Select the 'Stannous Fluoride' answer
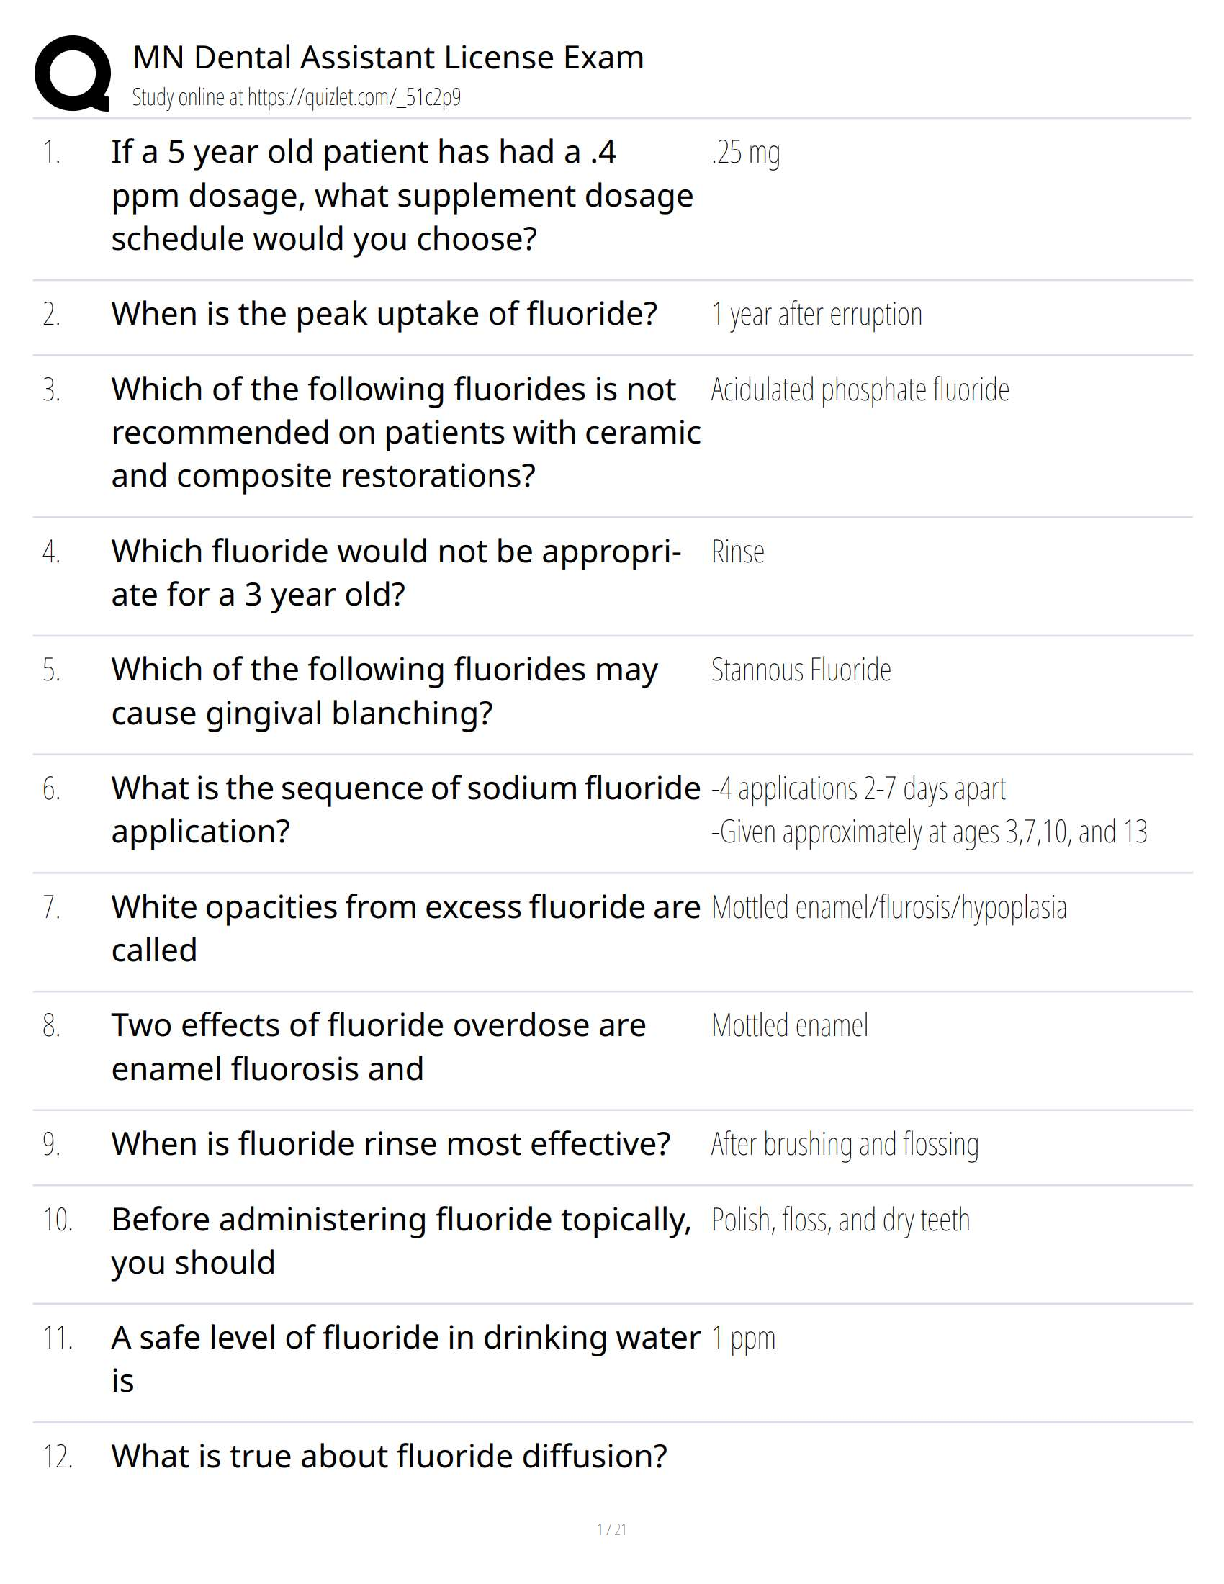The width and height of the screenshot is (1224, 1584). (x=801, y=669)
